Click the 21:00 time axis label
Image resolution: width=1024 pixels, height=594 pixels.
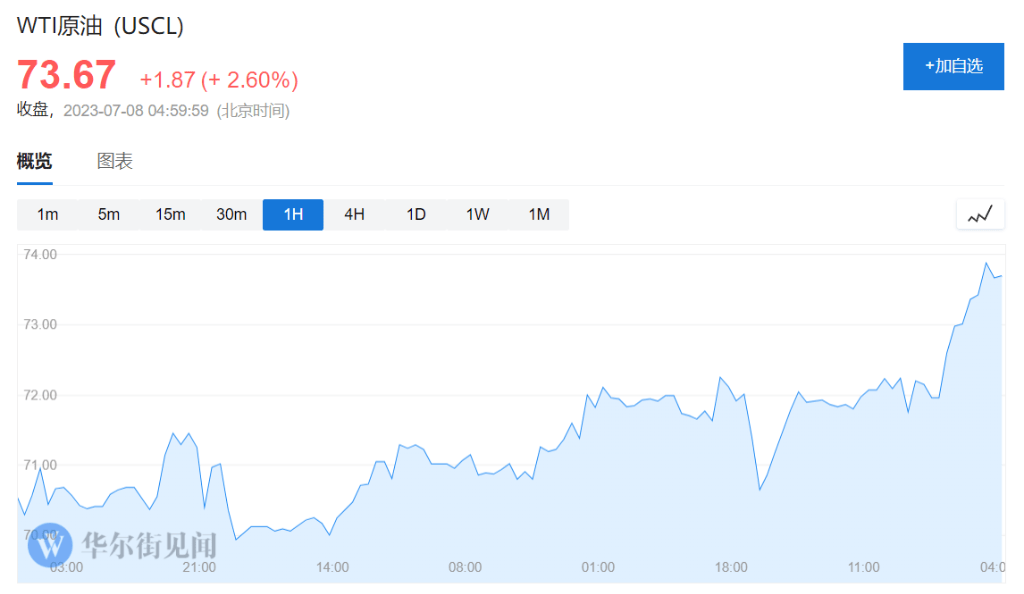(x=199, y=567)
